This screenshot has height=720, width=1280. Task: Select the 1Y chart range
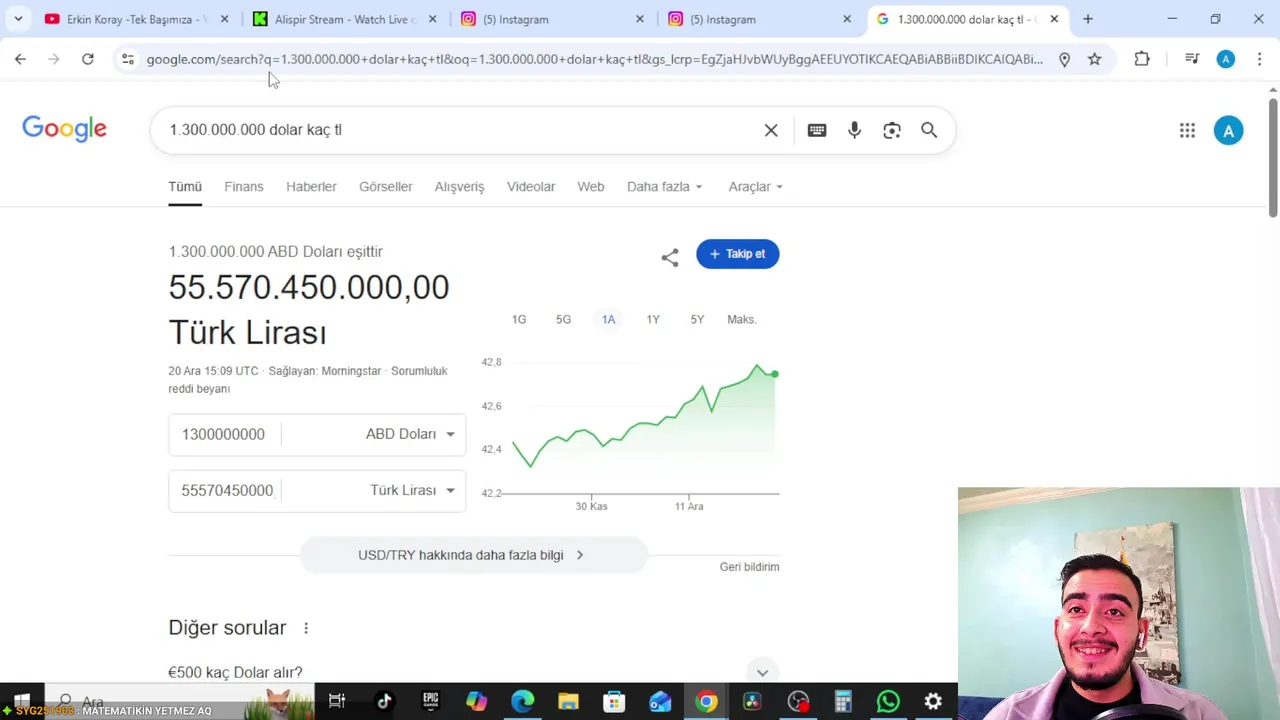(x=653, y=319)
